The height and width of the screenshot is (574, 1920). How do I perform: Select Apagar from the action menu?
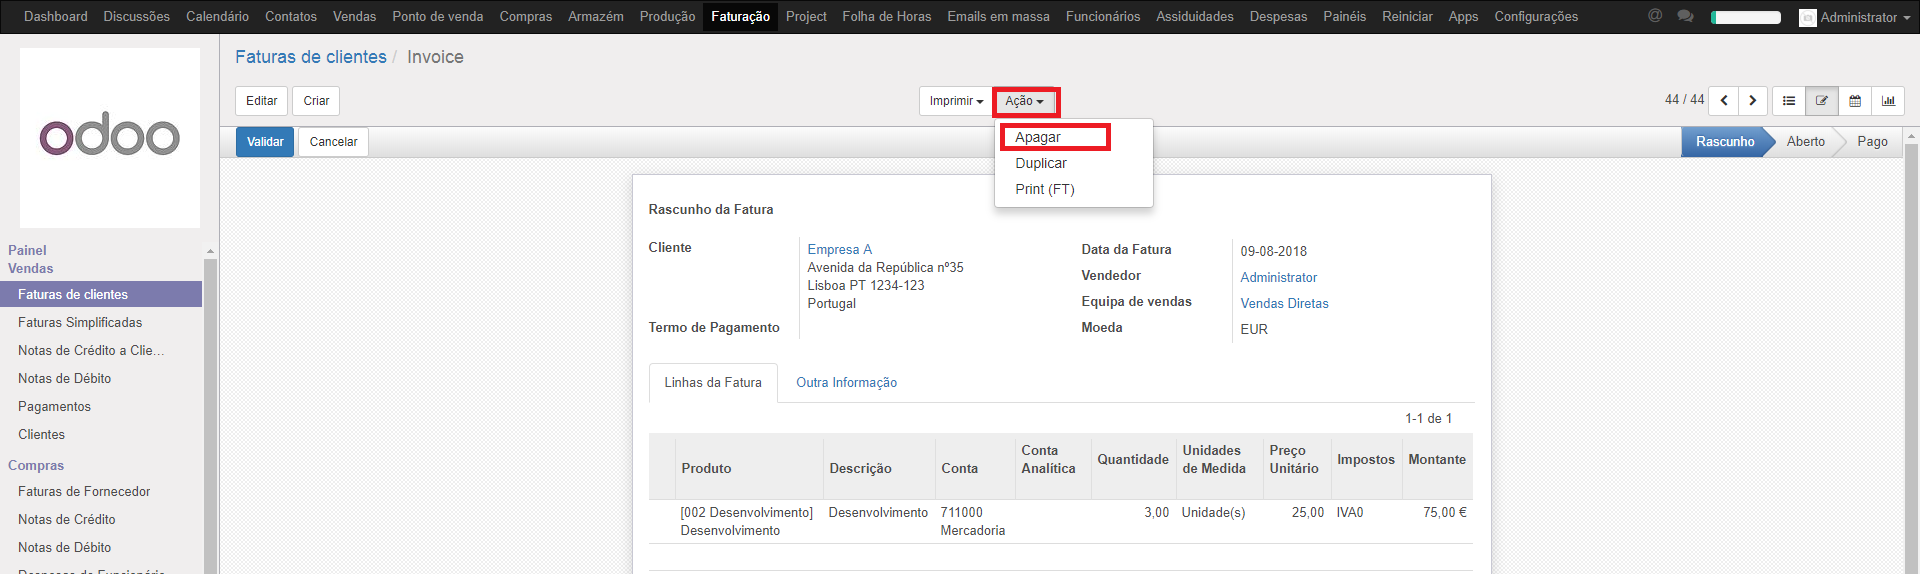1038,137
